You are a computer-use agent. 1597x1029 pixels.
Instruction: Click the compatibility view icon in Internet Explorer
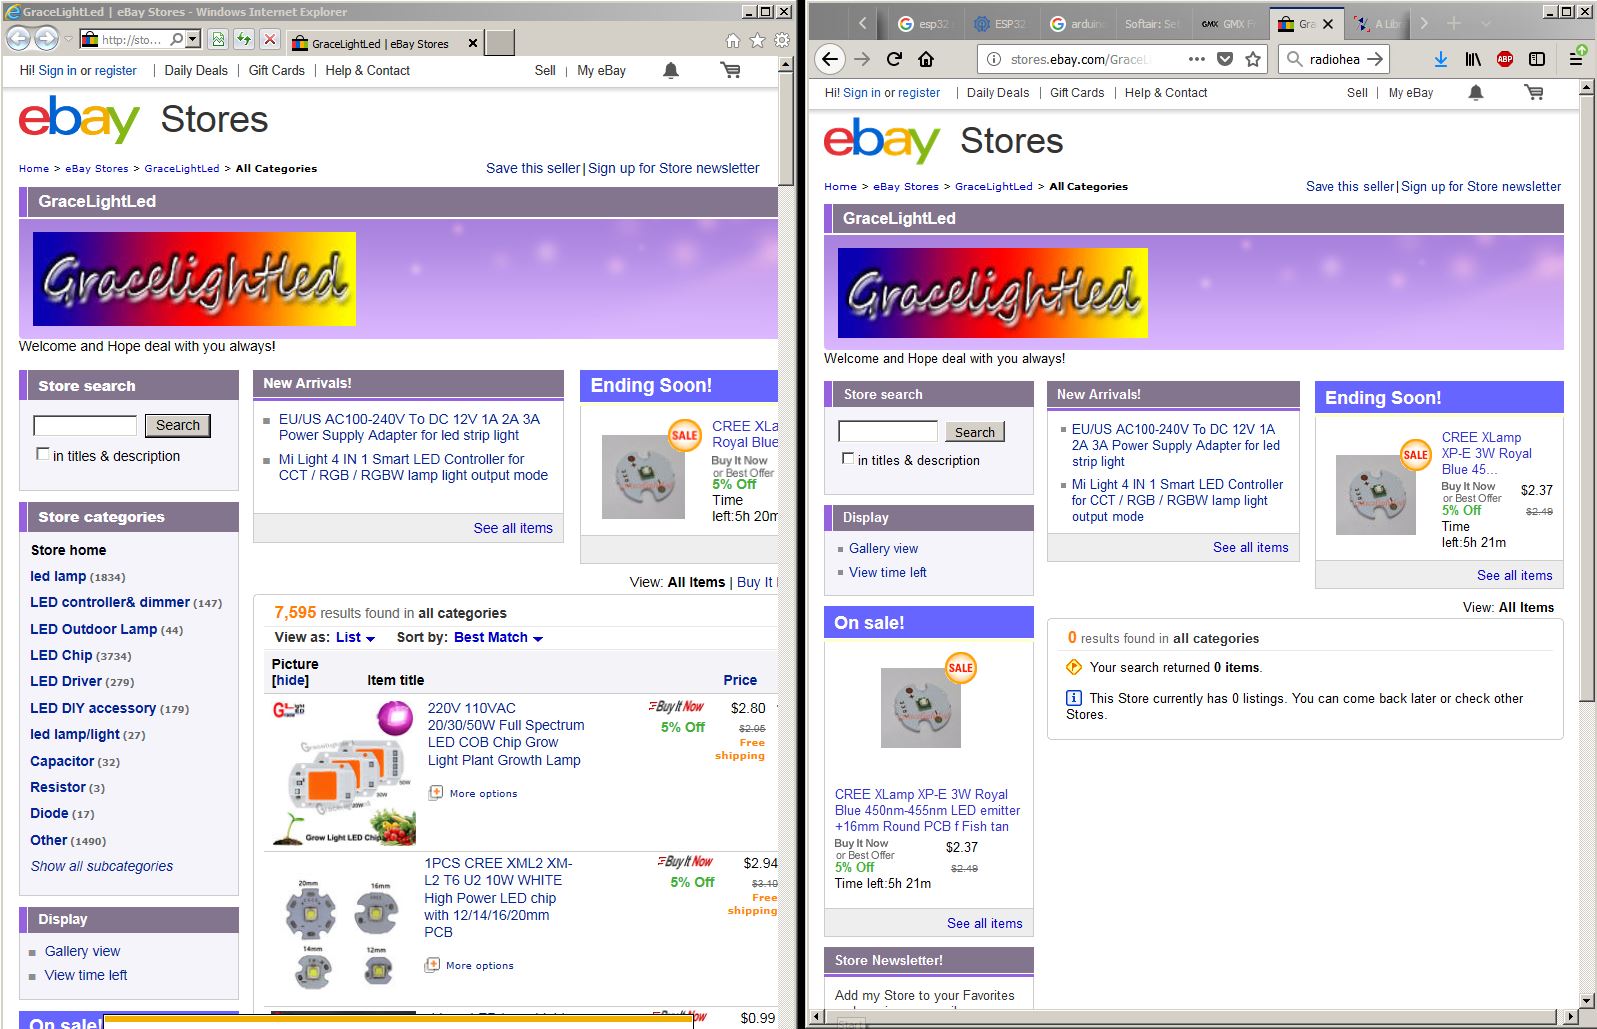[x=218, y=39]
